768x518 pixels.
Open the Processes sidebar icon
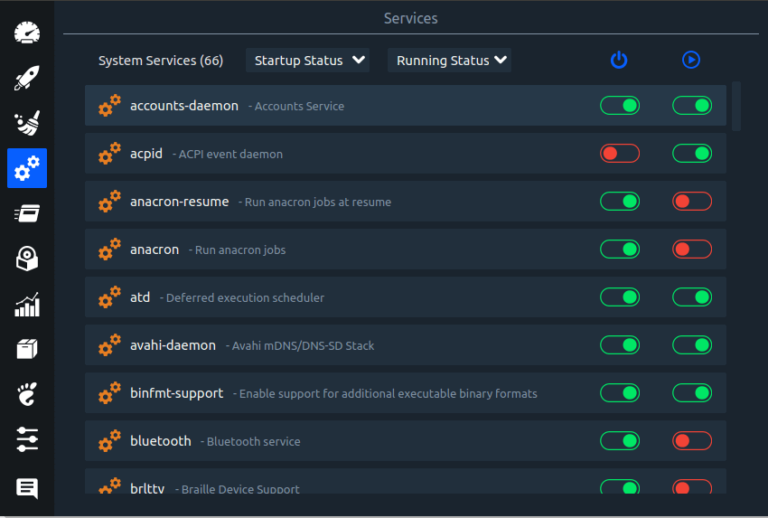[27, 214]
